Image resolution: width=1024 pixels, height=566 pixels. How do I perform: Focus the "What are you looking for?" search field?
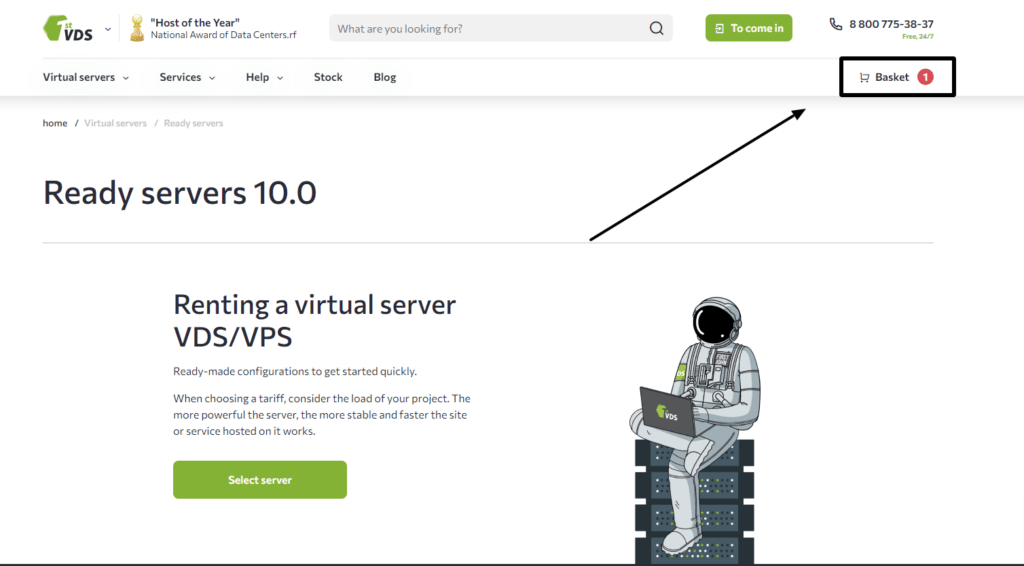501,28
